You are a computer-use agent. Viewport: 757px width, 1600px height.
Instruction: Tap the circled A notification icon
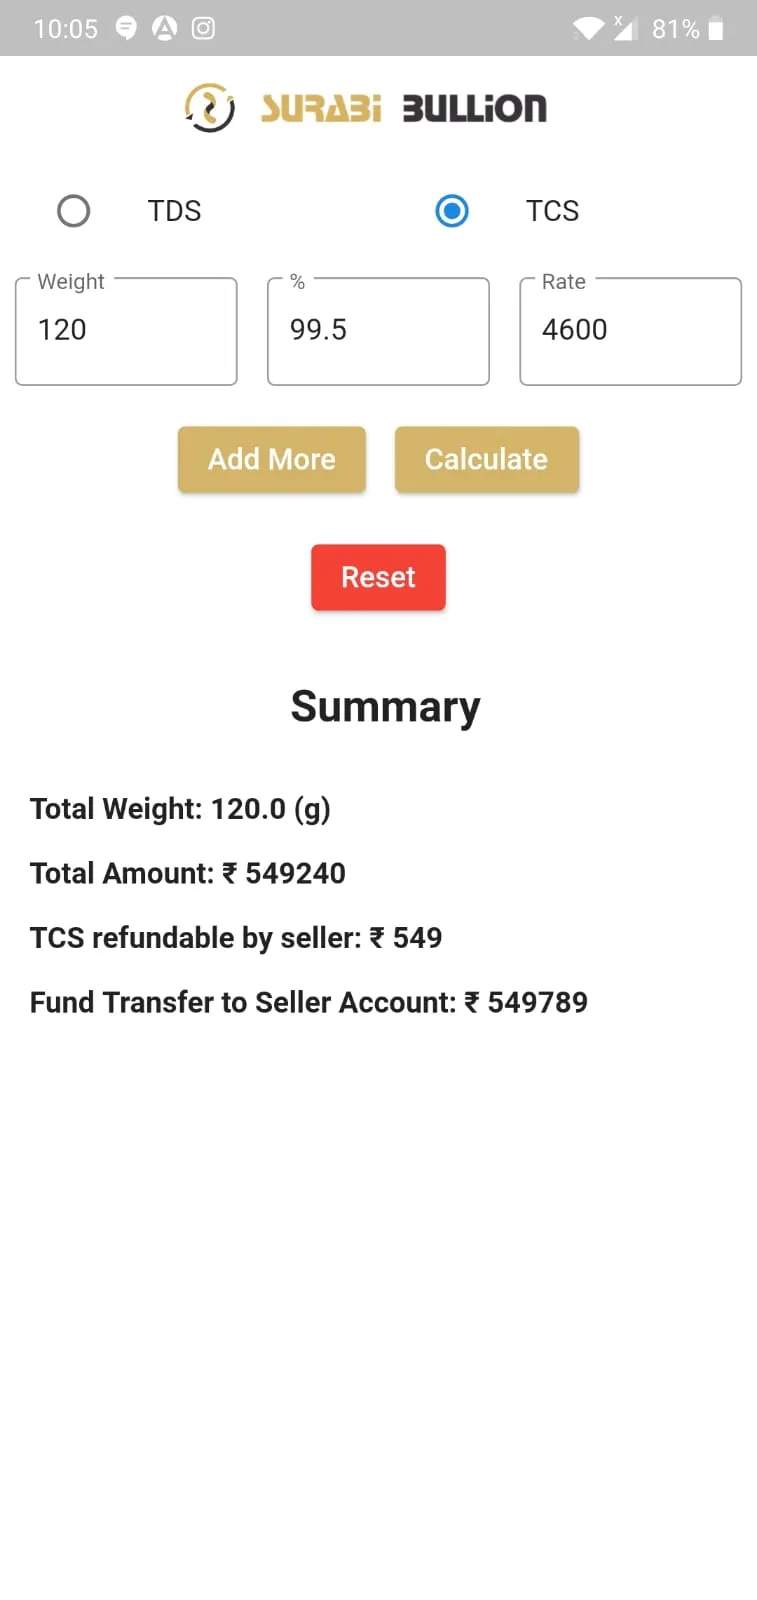(164, 28)
